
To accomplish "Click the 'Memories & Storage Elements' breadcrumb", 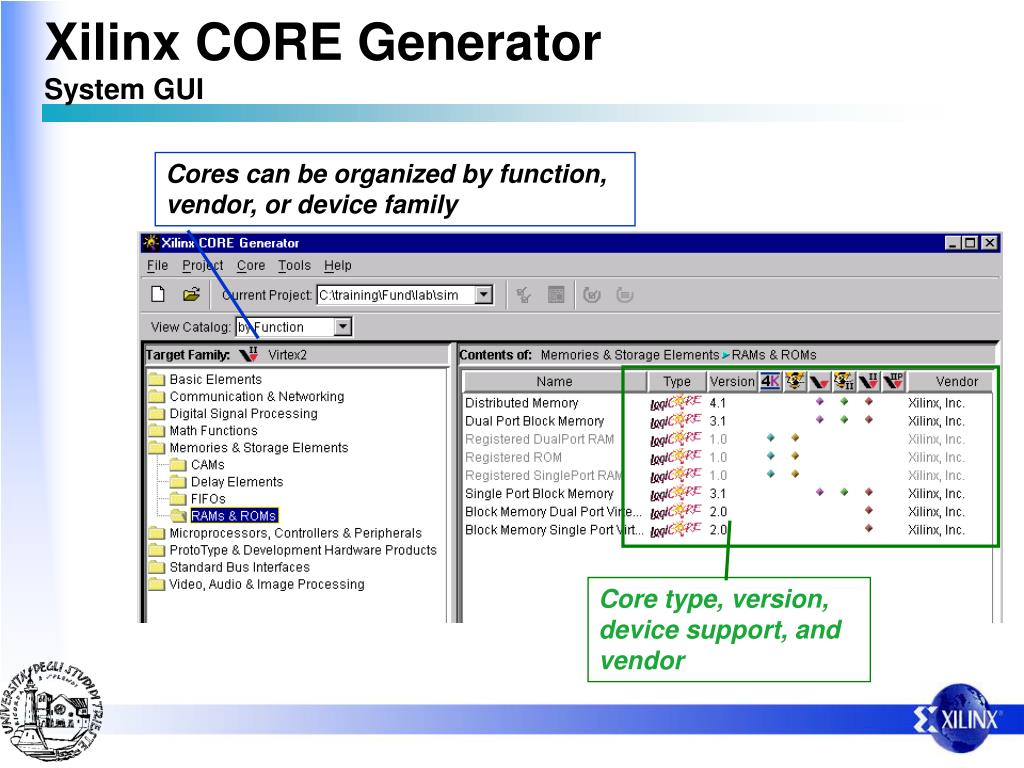I will pyautogui.click(x=630, y=355).
